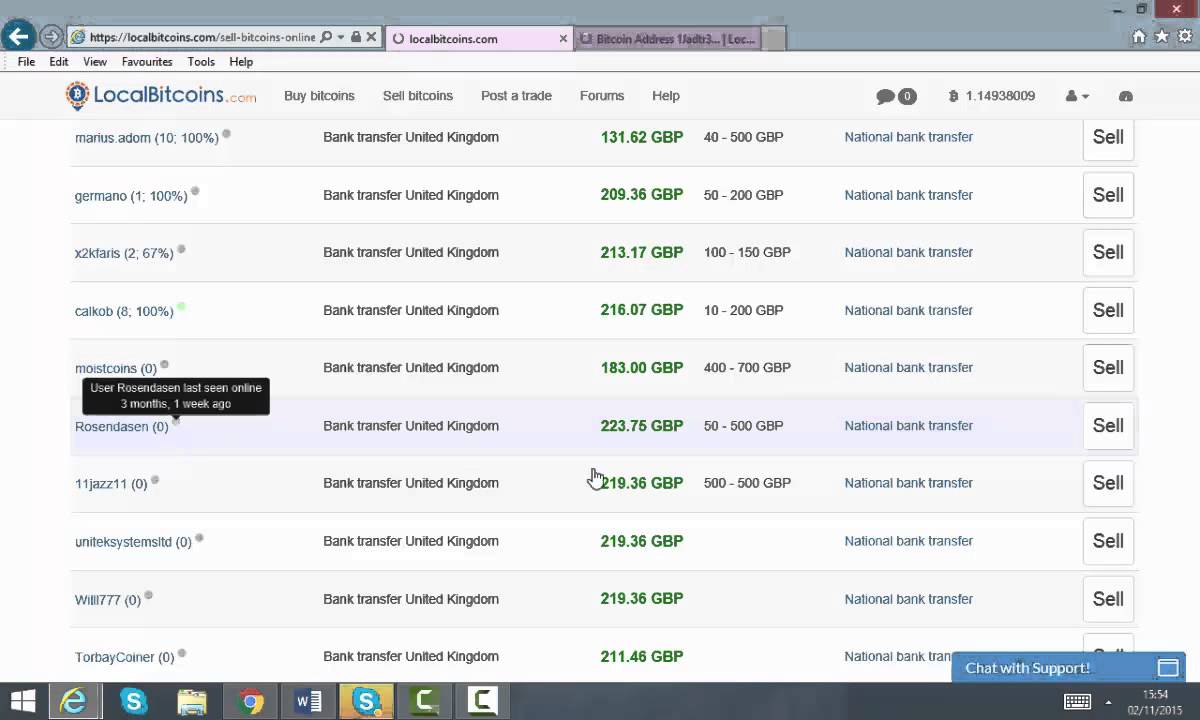Open the Post a trade page

[x=516, y=96]
